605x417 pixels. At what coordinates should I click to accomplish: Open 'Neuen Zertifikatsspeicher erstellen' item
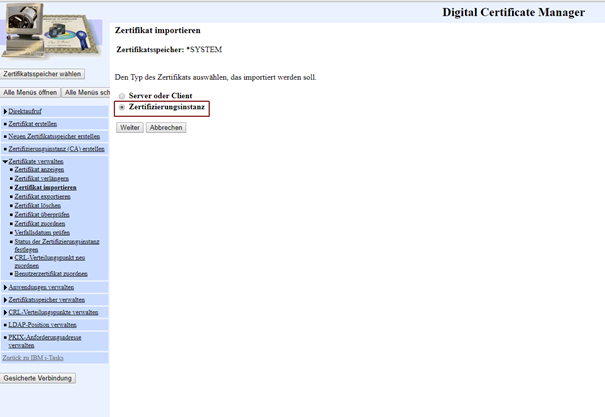point(54,136)
